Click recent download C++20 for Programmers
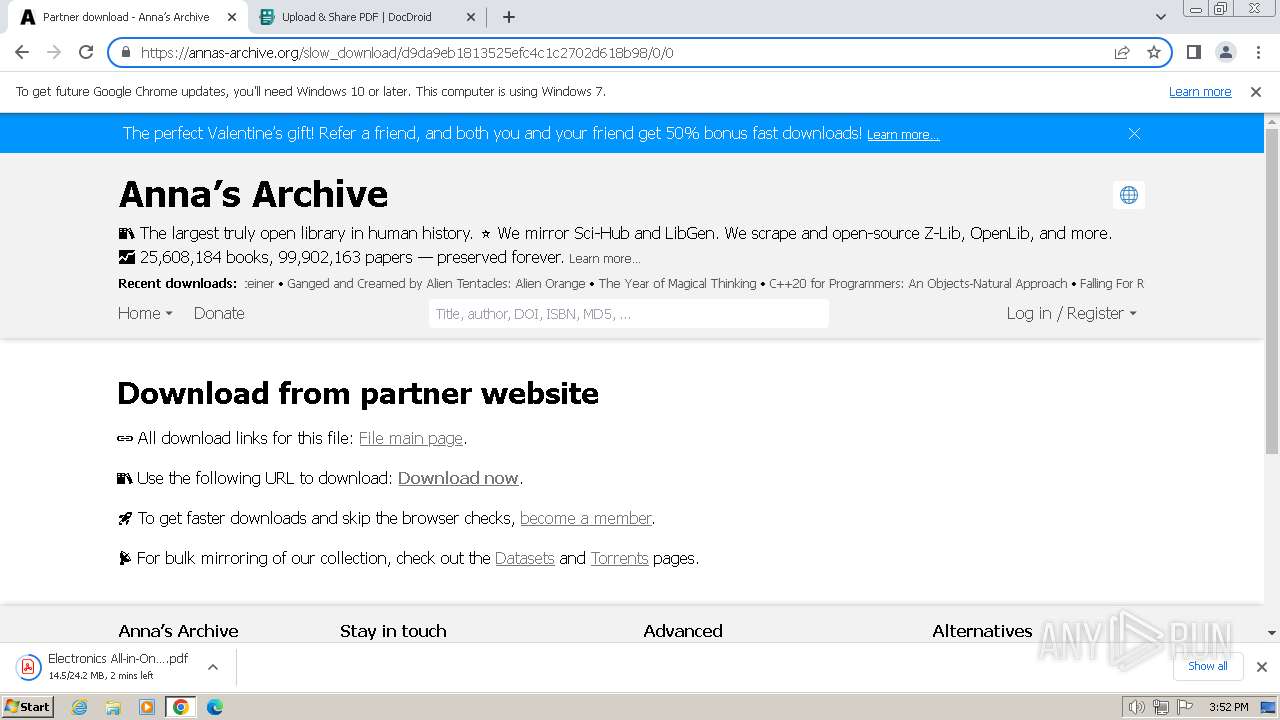Viewport: 1280px width, 720px height. coord(918,284)
